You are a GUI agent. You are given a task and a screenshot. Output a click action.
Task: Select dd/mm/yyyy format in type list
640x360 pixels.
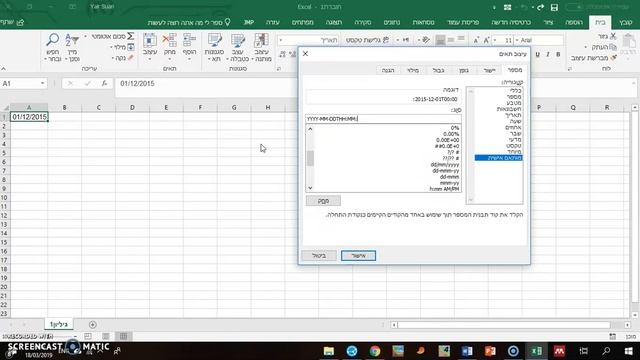pos(445,164)
